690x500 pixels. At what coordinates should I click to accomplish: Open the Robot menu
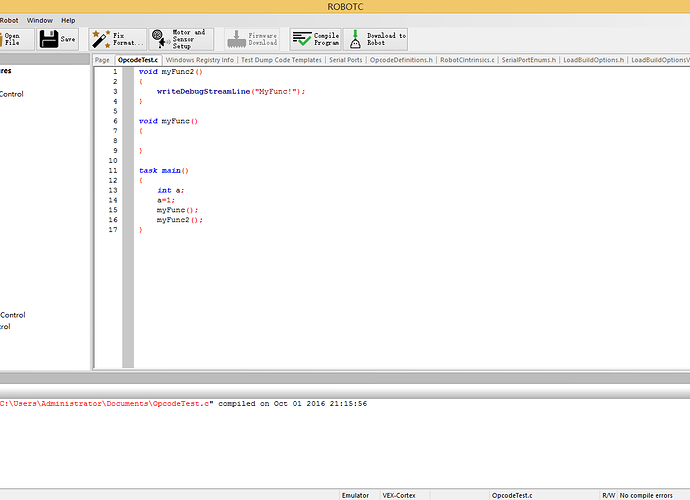point(9,20)
